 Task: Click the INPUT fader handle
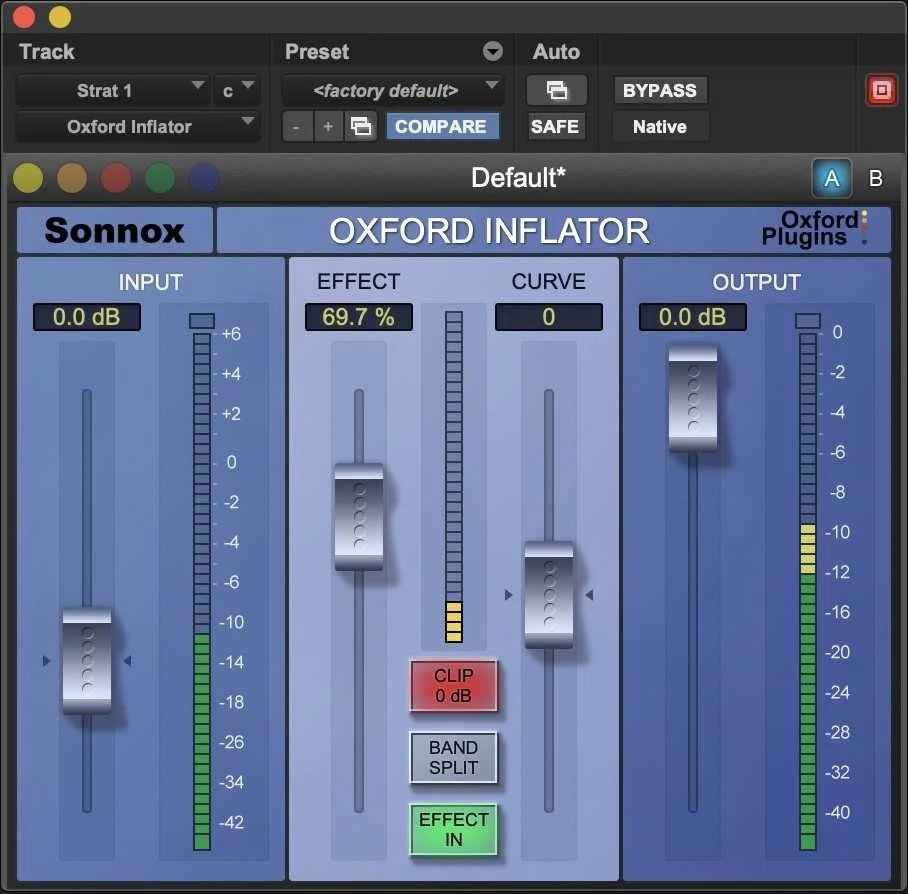[87, 661]
